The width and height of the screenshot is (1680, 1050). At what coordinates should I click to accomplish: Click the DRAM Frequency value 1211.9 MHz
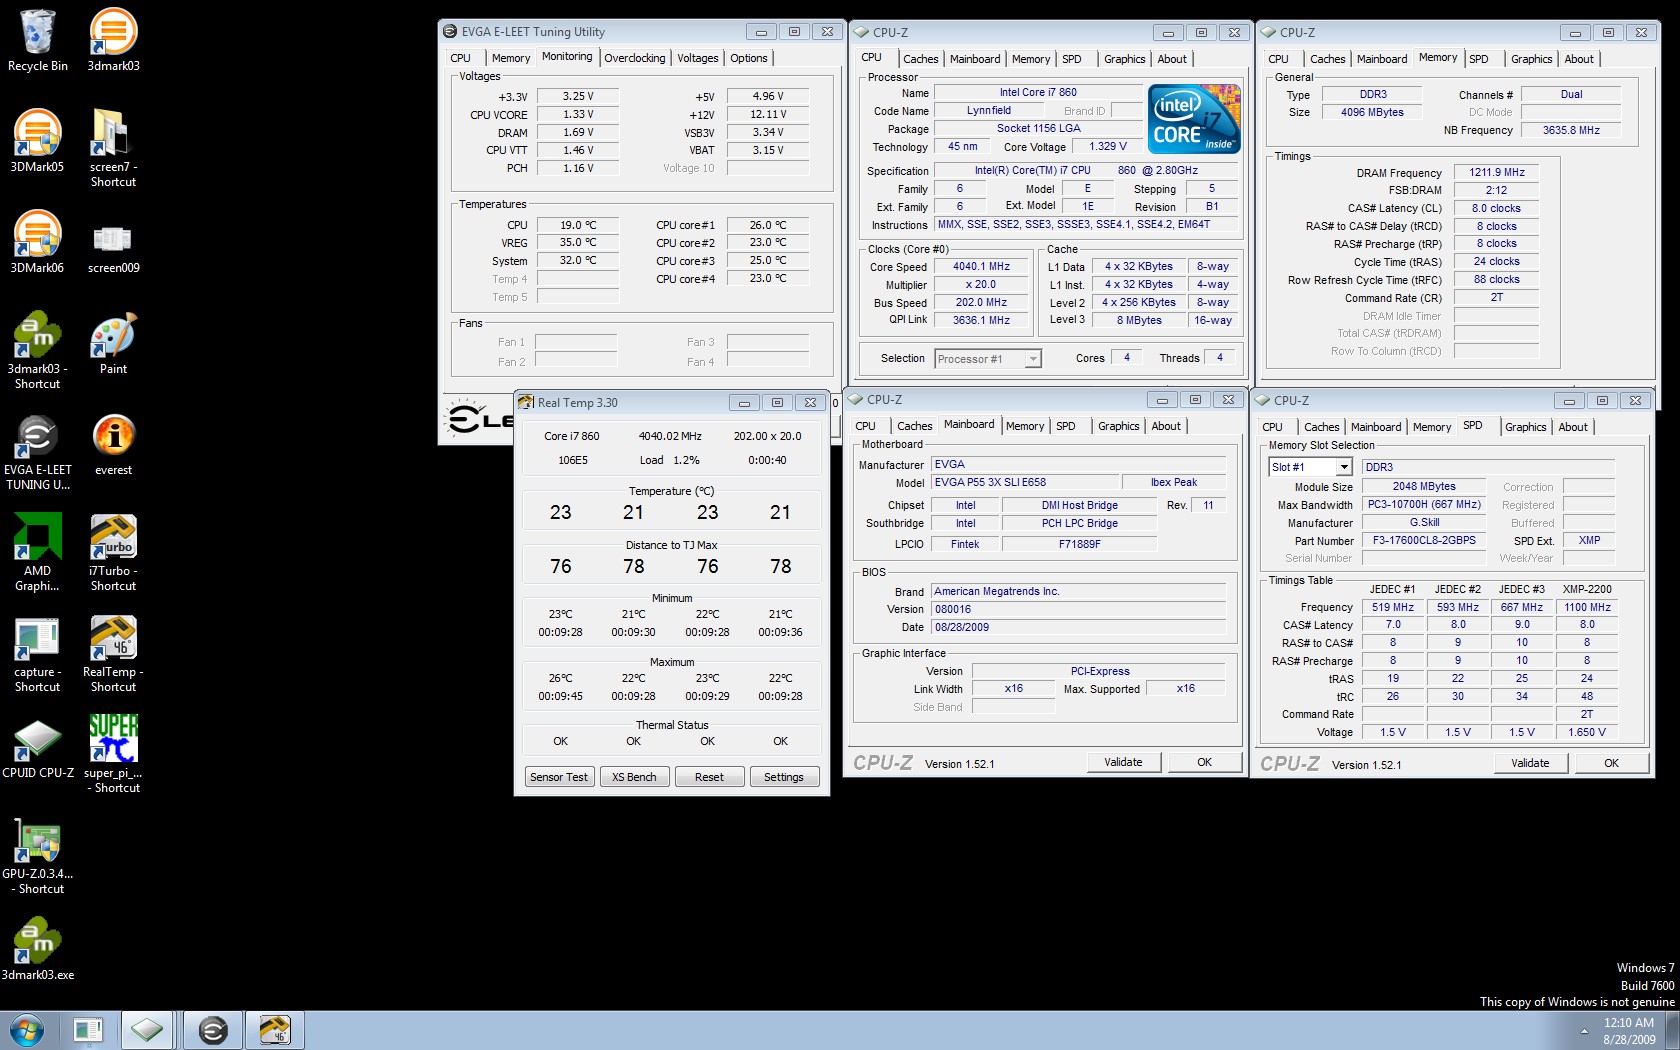coord(1497,172)
